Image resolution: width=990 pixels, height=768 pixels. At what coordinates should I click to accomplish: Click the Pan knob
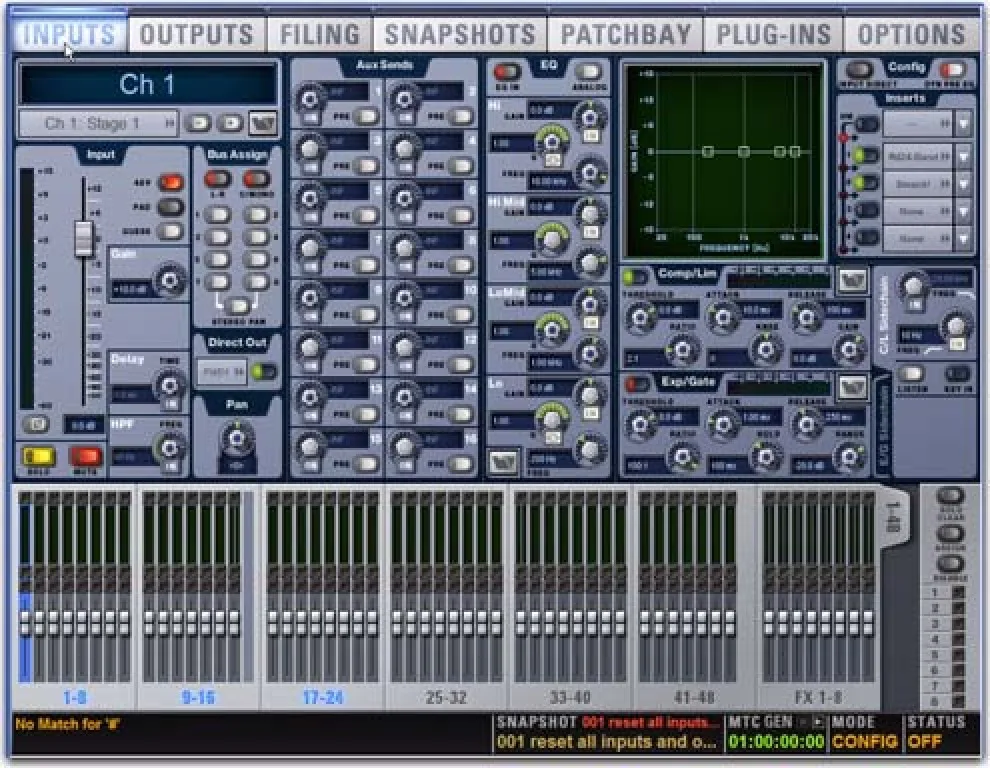(237, 438)
